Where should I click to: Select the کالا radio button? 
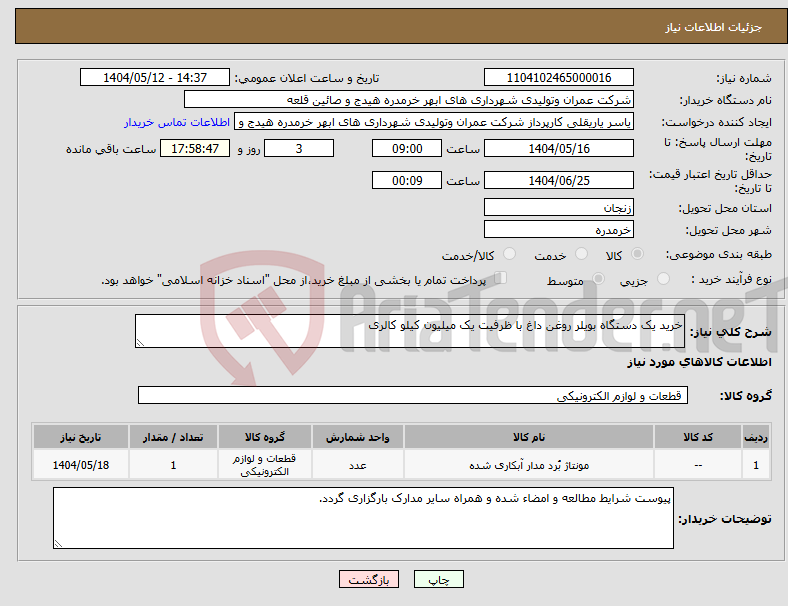(637, 254)
